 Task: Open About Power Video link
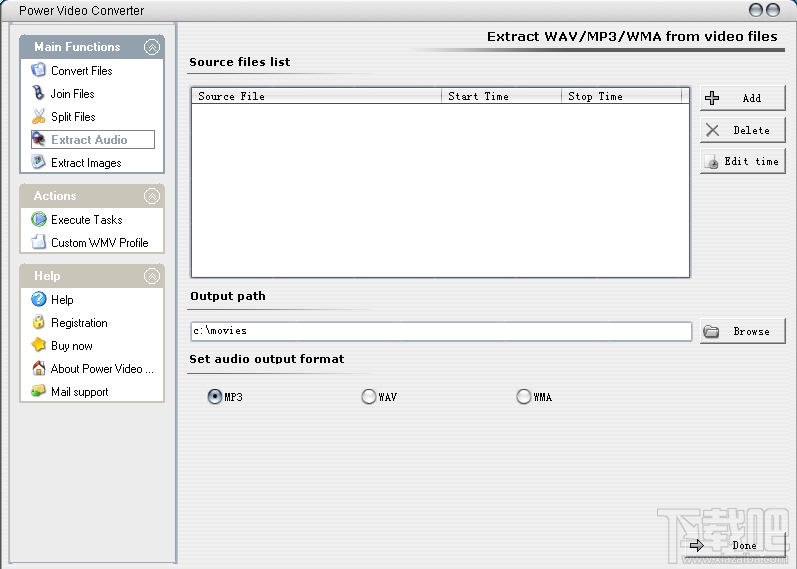click(102, 369)
